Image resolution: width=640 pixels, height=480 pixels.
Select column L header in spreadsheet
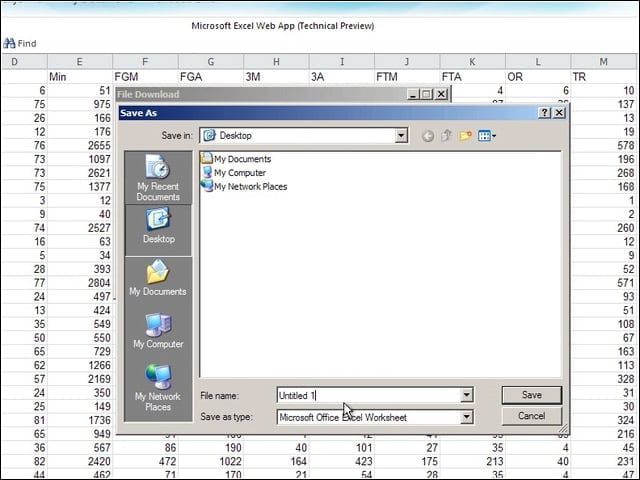pyautogui.click(x=538, y=62)
